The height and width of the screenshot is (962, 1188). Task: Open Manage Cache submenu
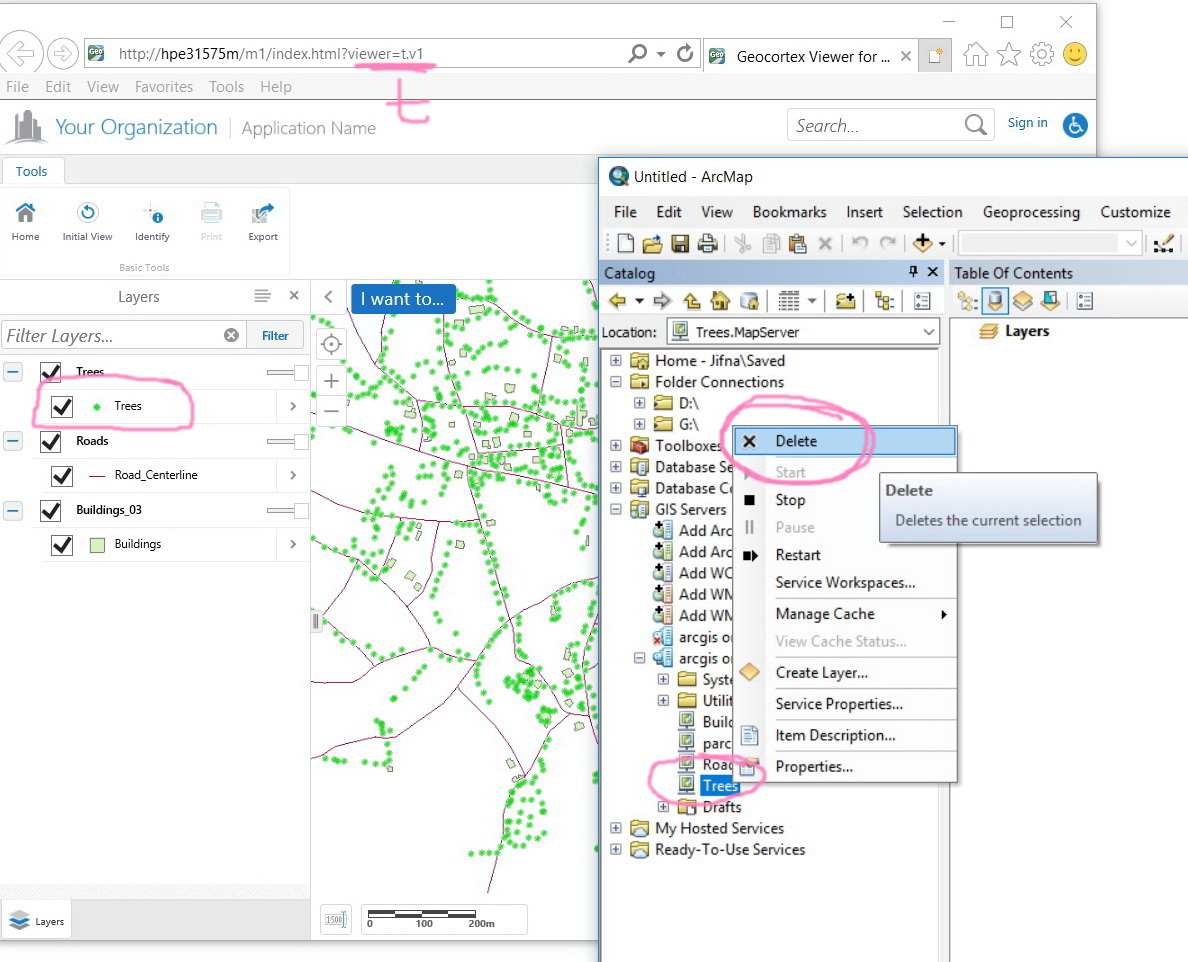click(x=844, y=614)
